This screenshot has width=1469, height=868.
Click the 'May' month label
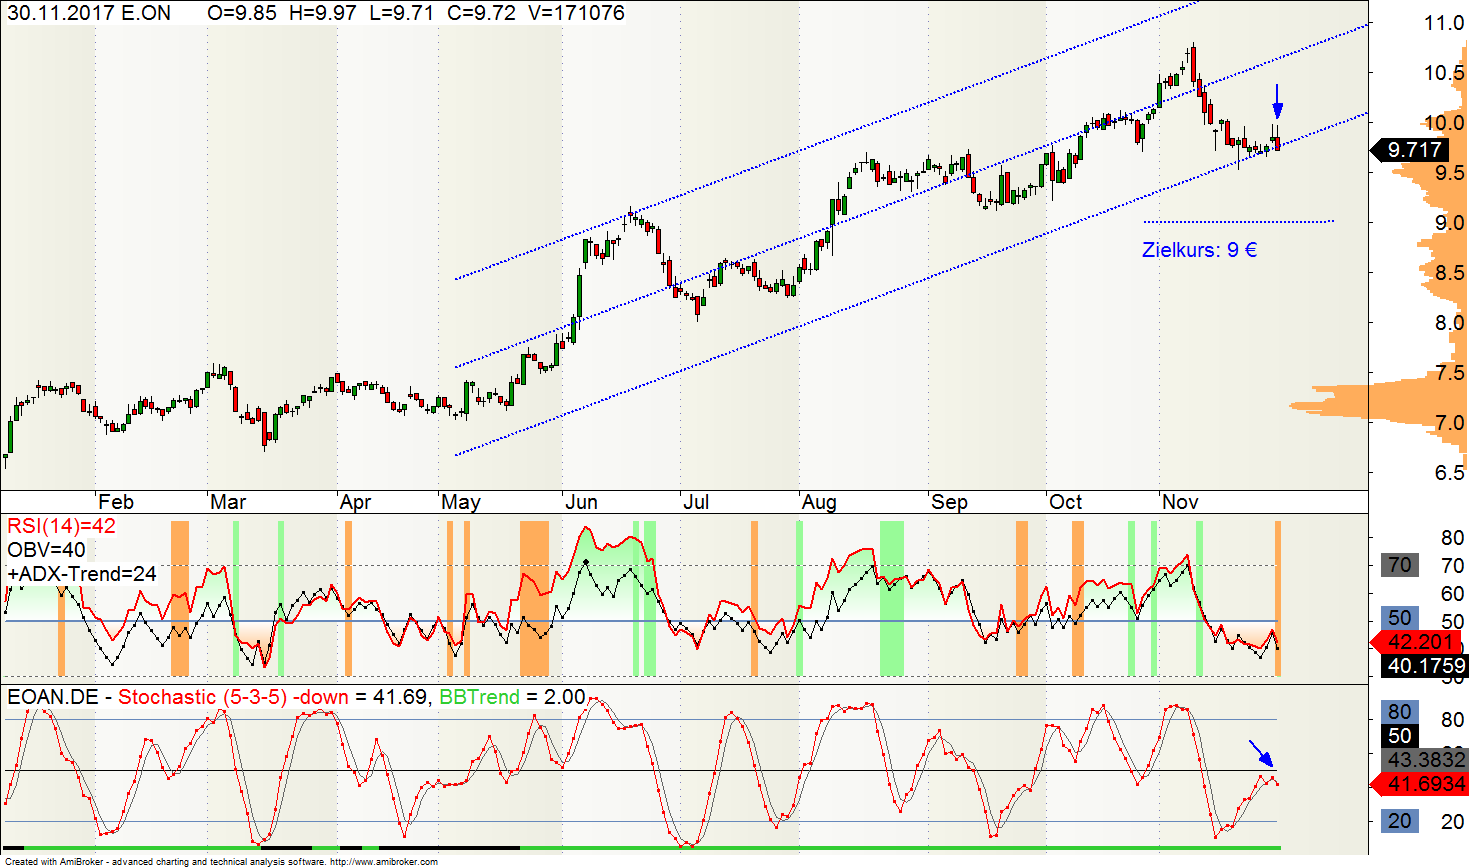point(461,502)
